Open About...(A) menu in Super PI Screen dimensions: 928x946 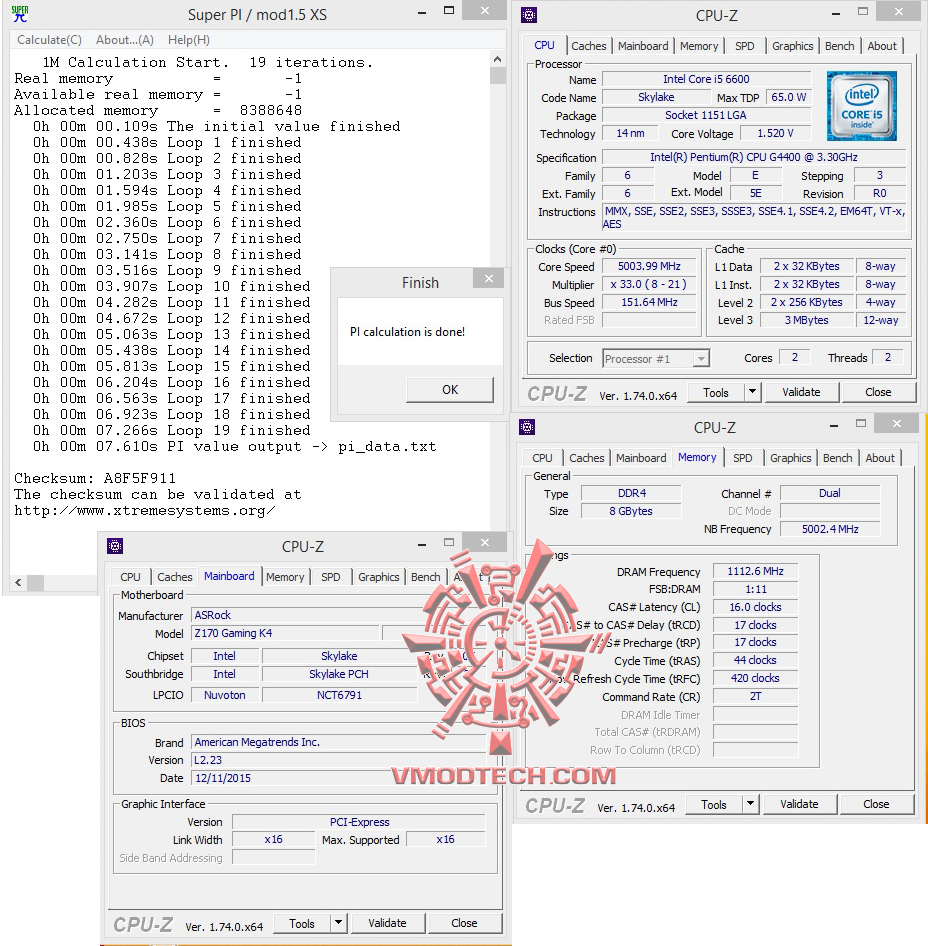tap(125, 40)
